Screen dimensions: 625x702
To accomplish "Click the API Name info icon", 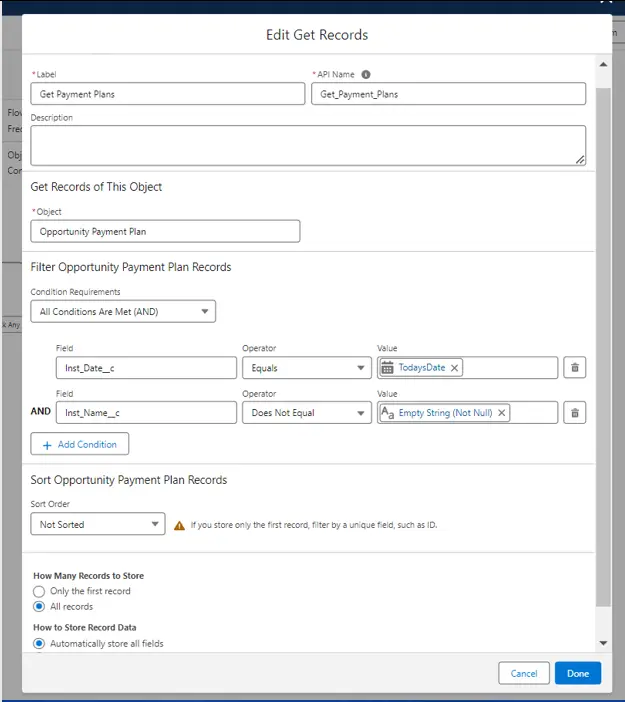I will 366,74.
